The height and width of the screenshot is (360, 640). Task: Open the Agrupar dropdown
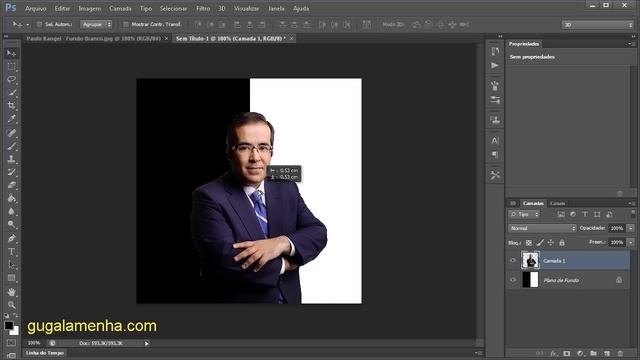96,24
